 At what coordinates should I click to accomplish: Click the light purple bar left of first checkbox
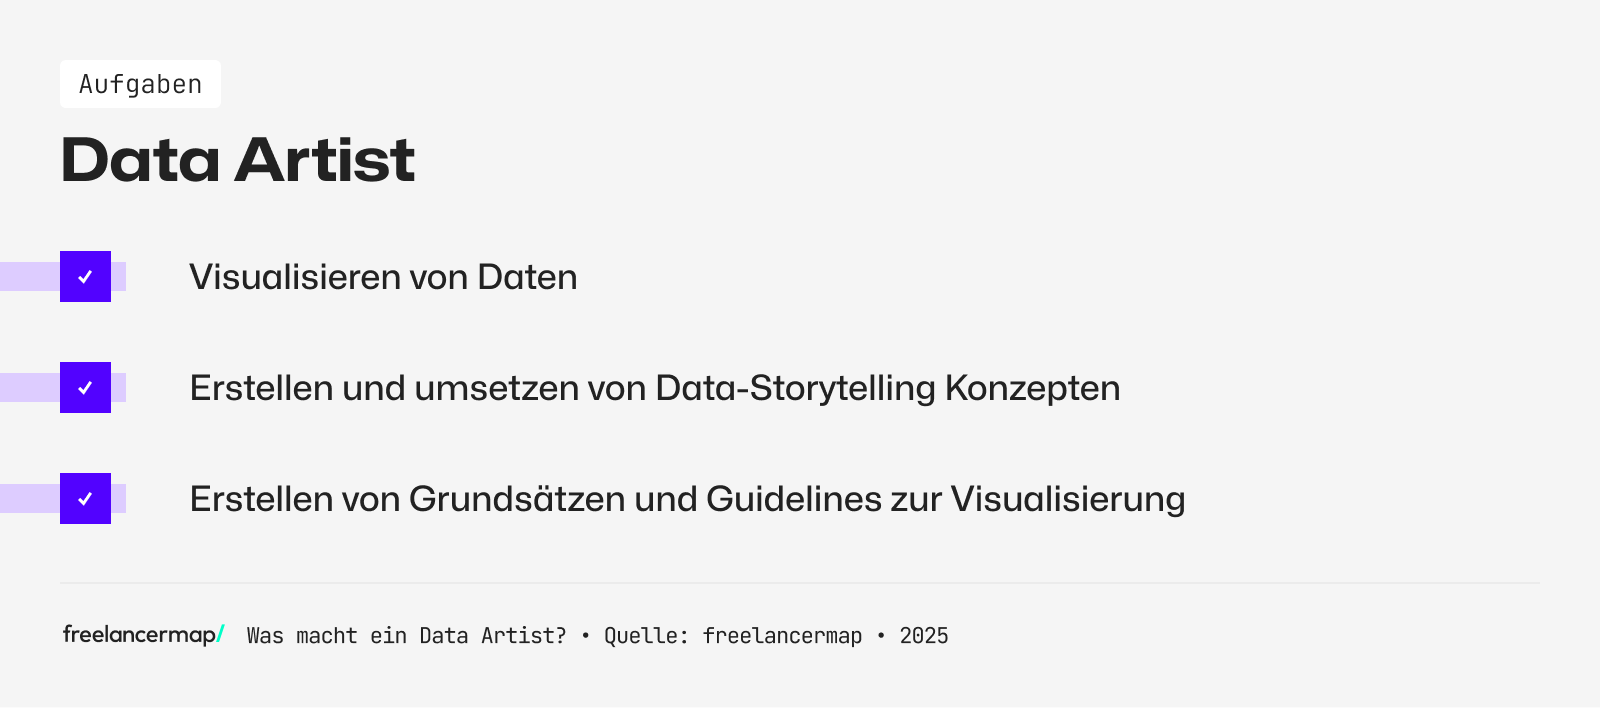(29, 277)
